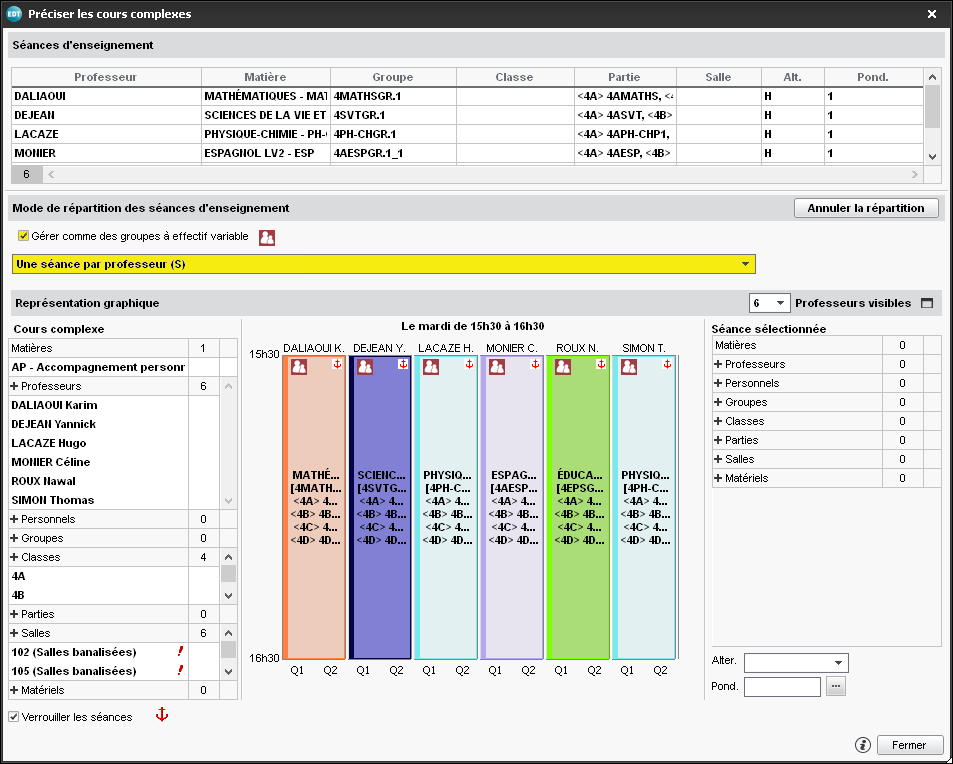Click the Annuler la répartition button
The image size is (953, 764).
click(866, 208)
